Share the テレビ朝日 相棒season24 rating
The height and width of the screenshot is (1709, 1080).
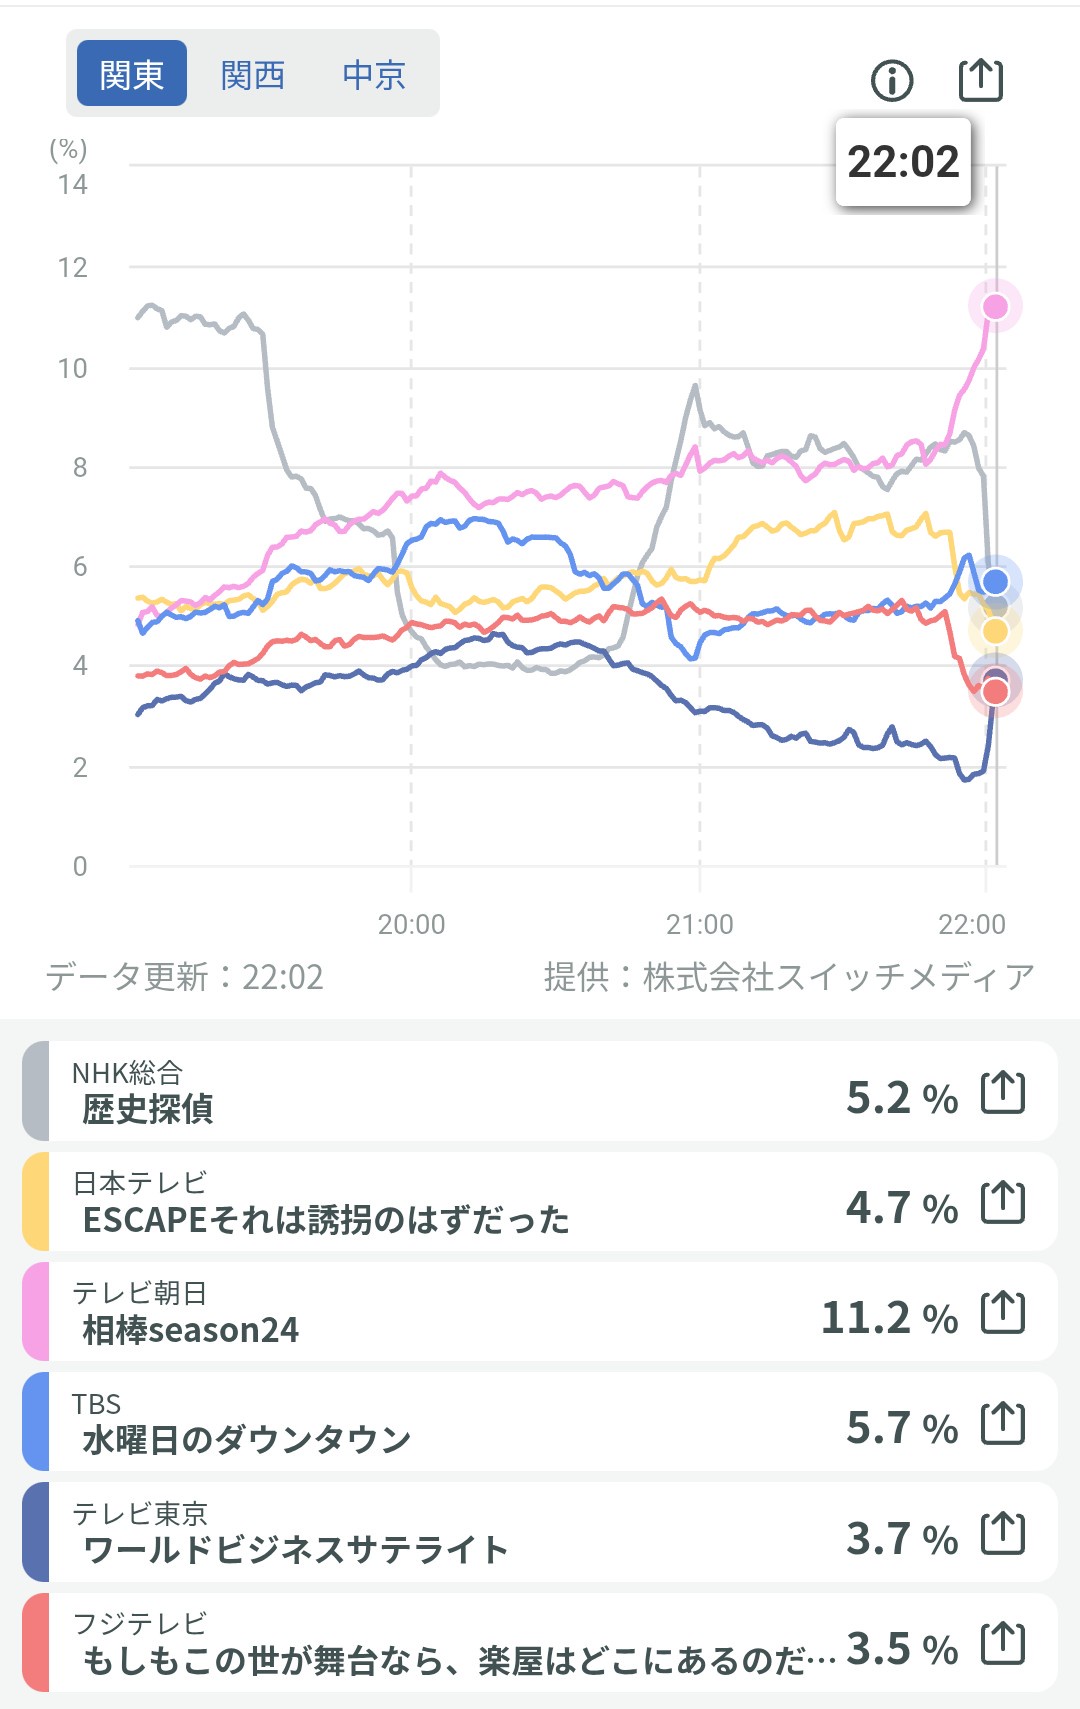pos(1003,1312)
